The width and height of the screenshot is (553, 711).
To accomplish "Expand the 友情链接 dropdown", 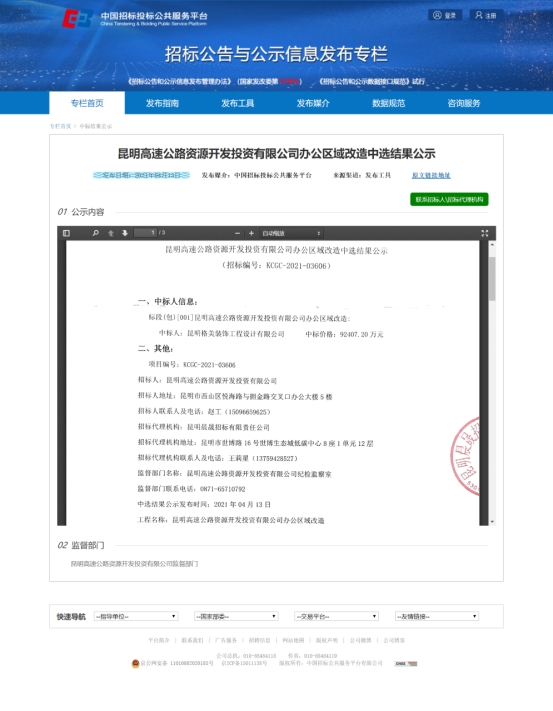I will pos(437,616).
